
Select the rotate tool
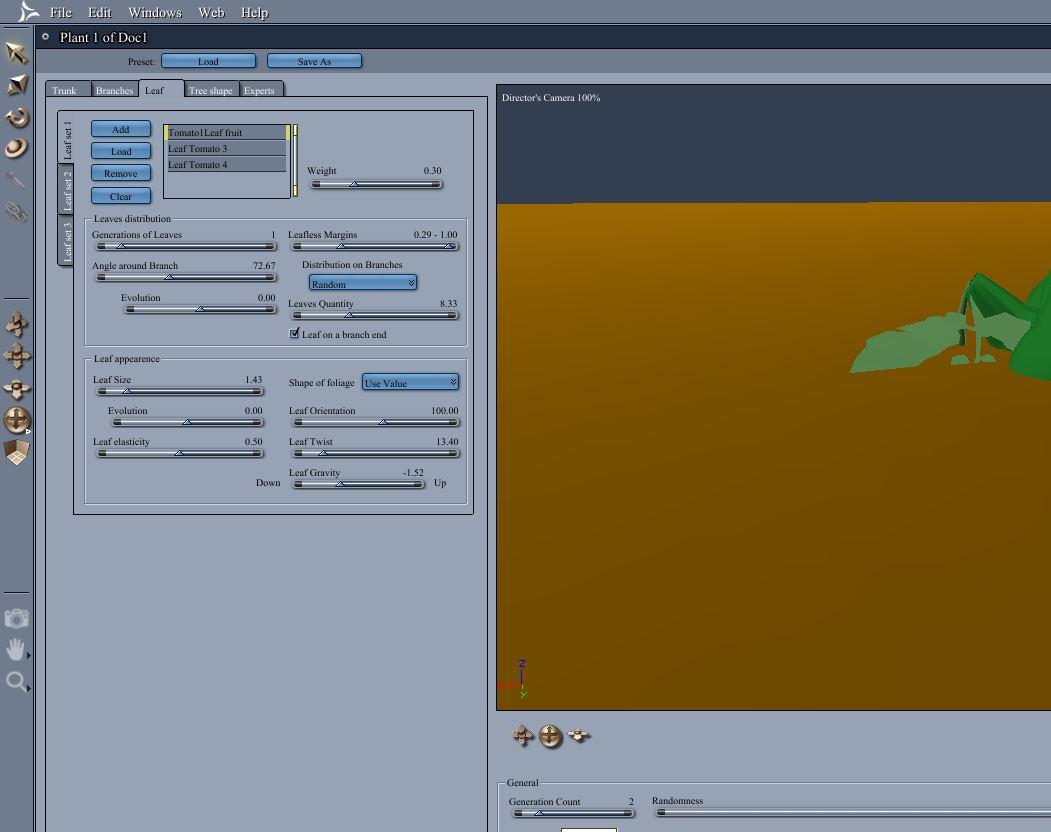pos(16,117)
